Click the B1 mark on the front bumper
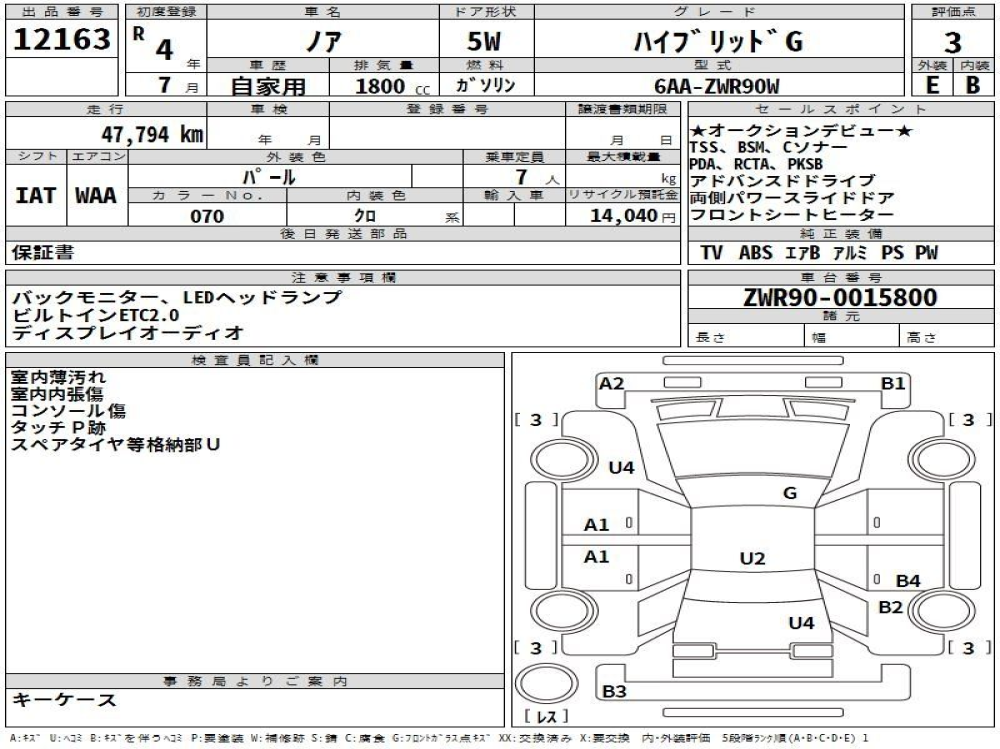Viewport: 1000px width, 749px height. (x=892, y=384)
